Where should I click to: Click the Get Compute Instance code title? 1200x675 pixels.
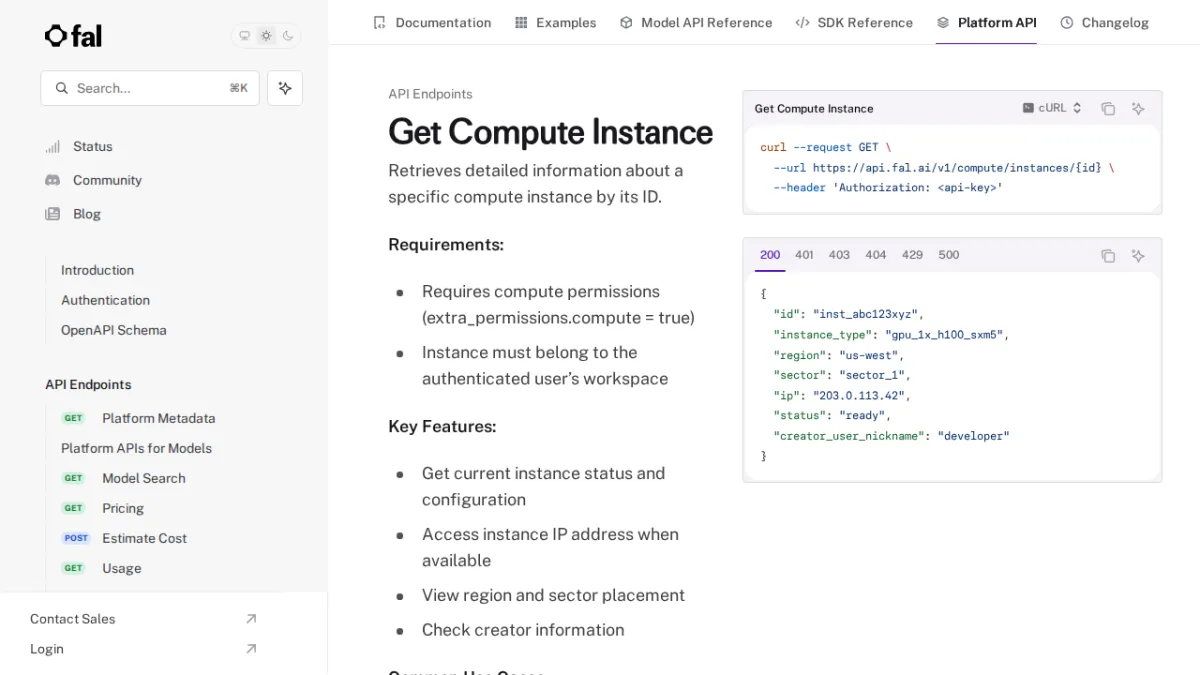click(814, 108)
